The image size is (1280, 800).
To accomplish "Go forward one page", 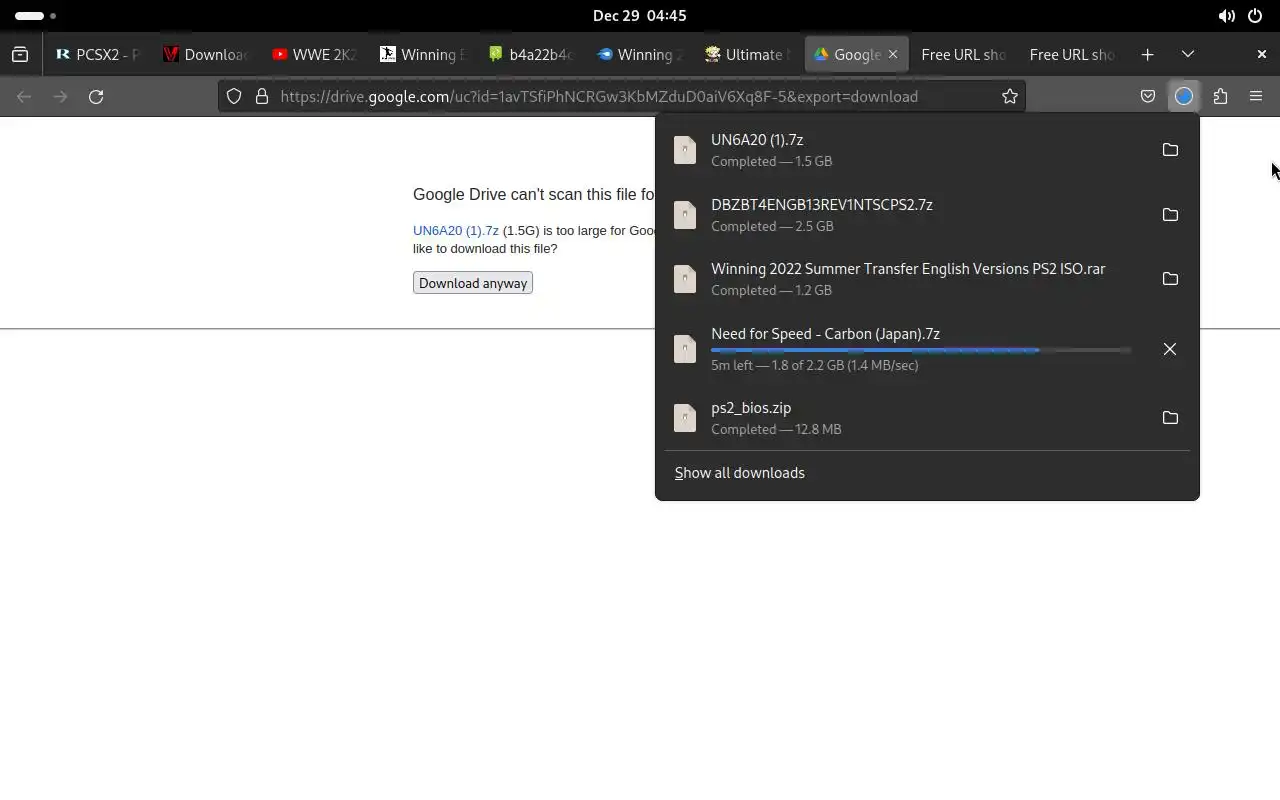I will coord(60,96).
